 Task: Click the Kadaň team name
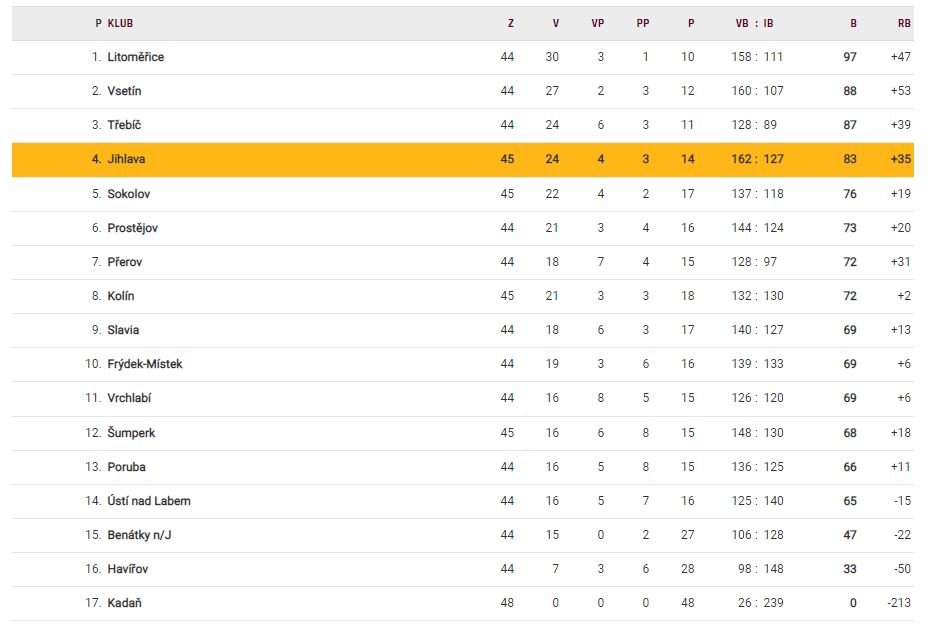click(124, 603)
